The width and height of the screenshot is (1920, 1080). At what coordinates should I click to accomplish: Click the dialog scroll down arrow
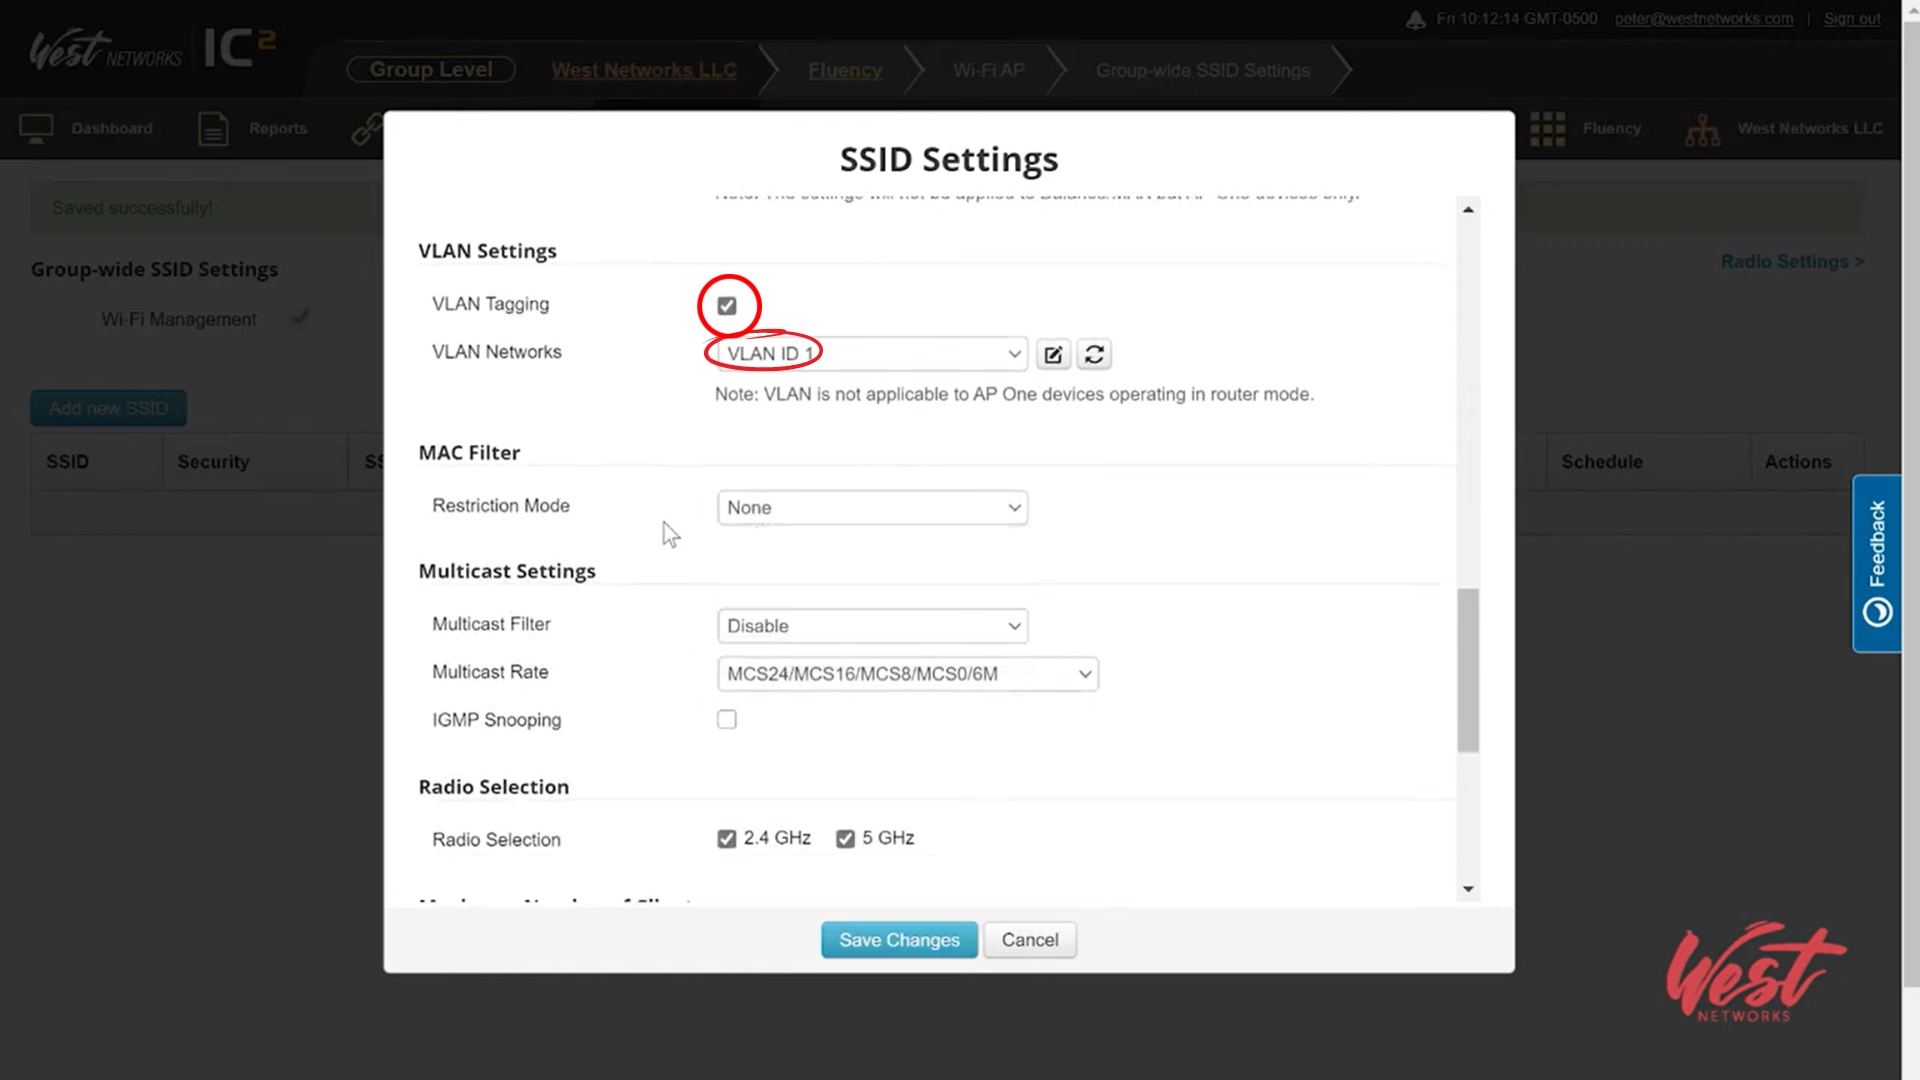(x=1468, y=889)
